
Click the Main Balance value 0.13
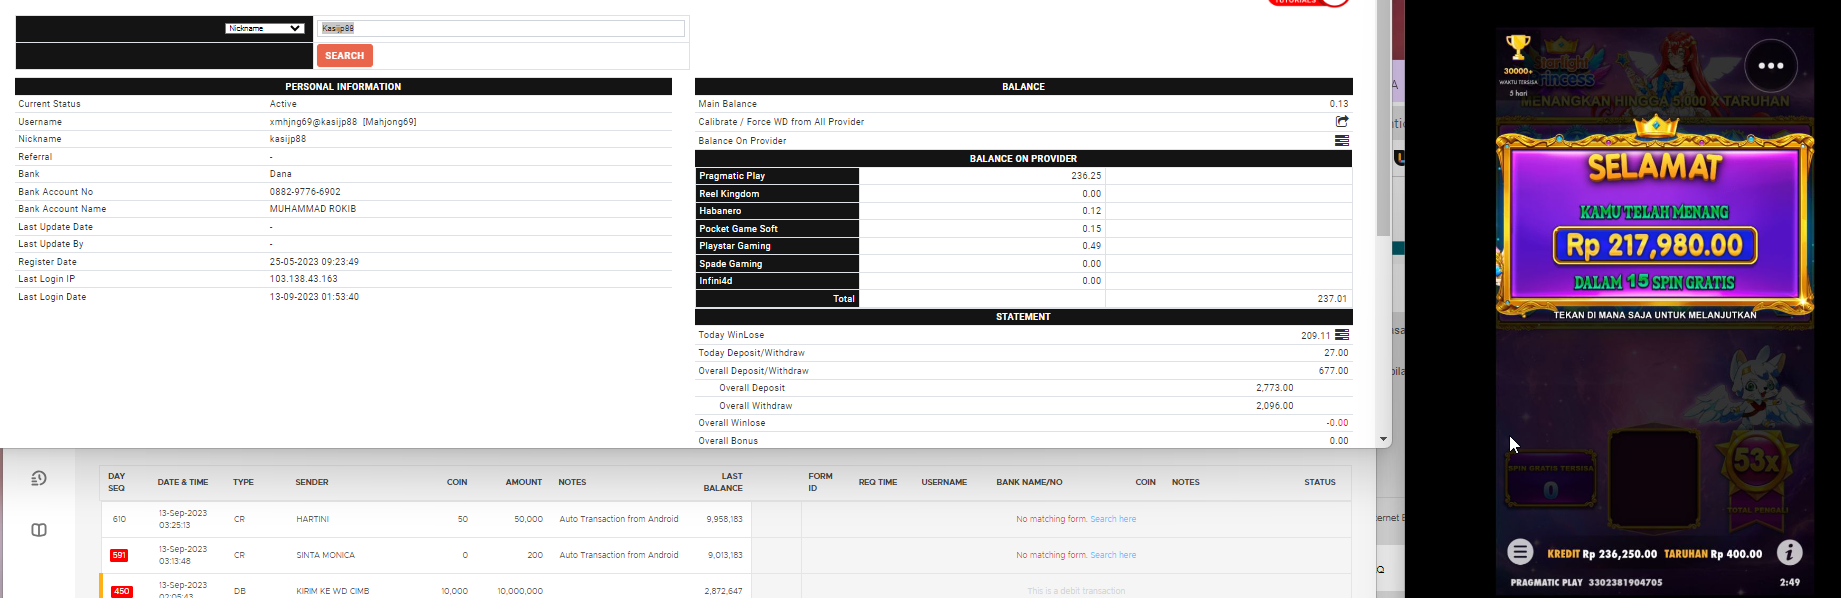1339,104
